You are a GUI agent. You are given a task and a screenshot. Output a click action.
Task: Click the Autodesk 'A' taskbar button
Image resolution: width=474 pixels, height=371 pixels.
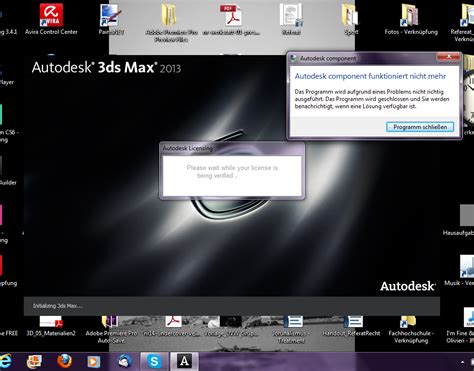tap(184, 361)
